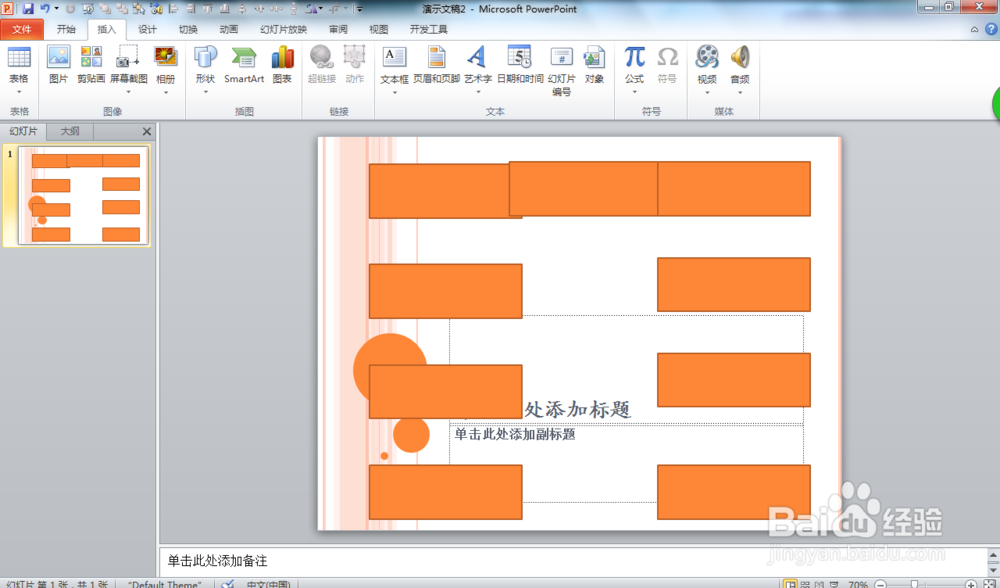Select the small orange circle below the large one
This screenshot has height=588, width=1000.
(x=411, y=436)
